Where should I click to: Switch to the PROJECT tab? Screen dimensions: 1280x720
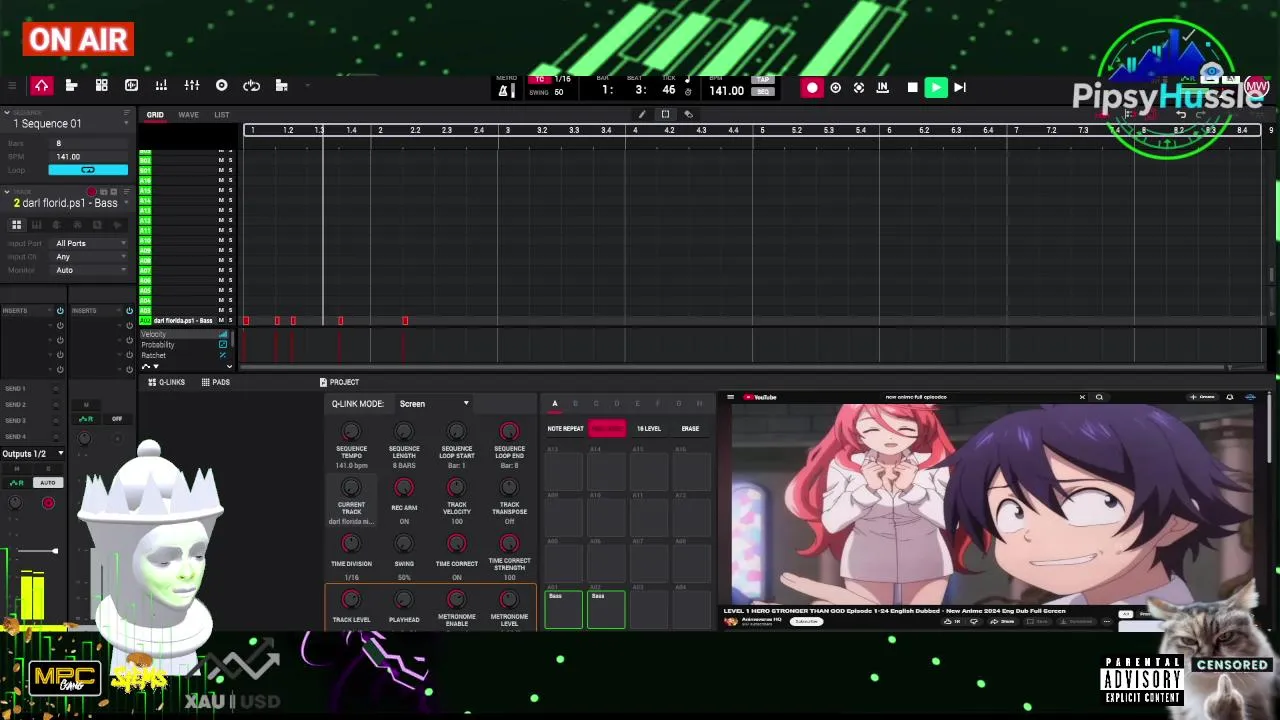coord(339,382)
